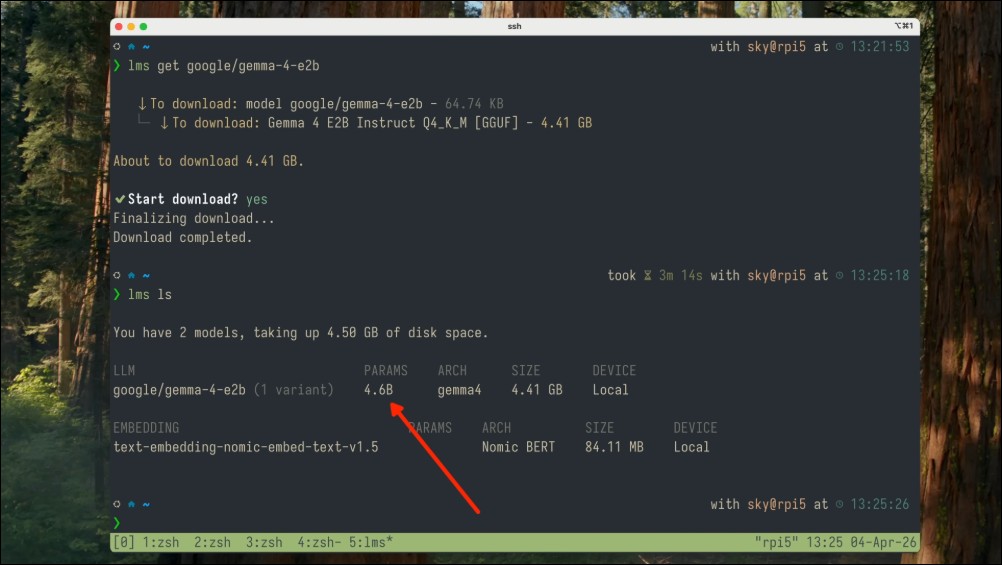Click the clock icon beside 13:25:26
The image size is (1002, 565).
pyautogui.click(x=839, y=504)
